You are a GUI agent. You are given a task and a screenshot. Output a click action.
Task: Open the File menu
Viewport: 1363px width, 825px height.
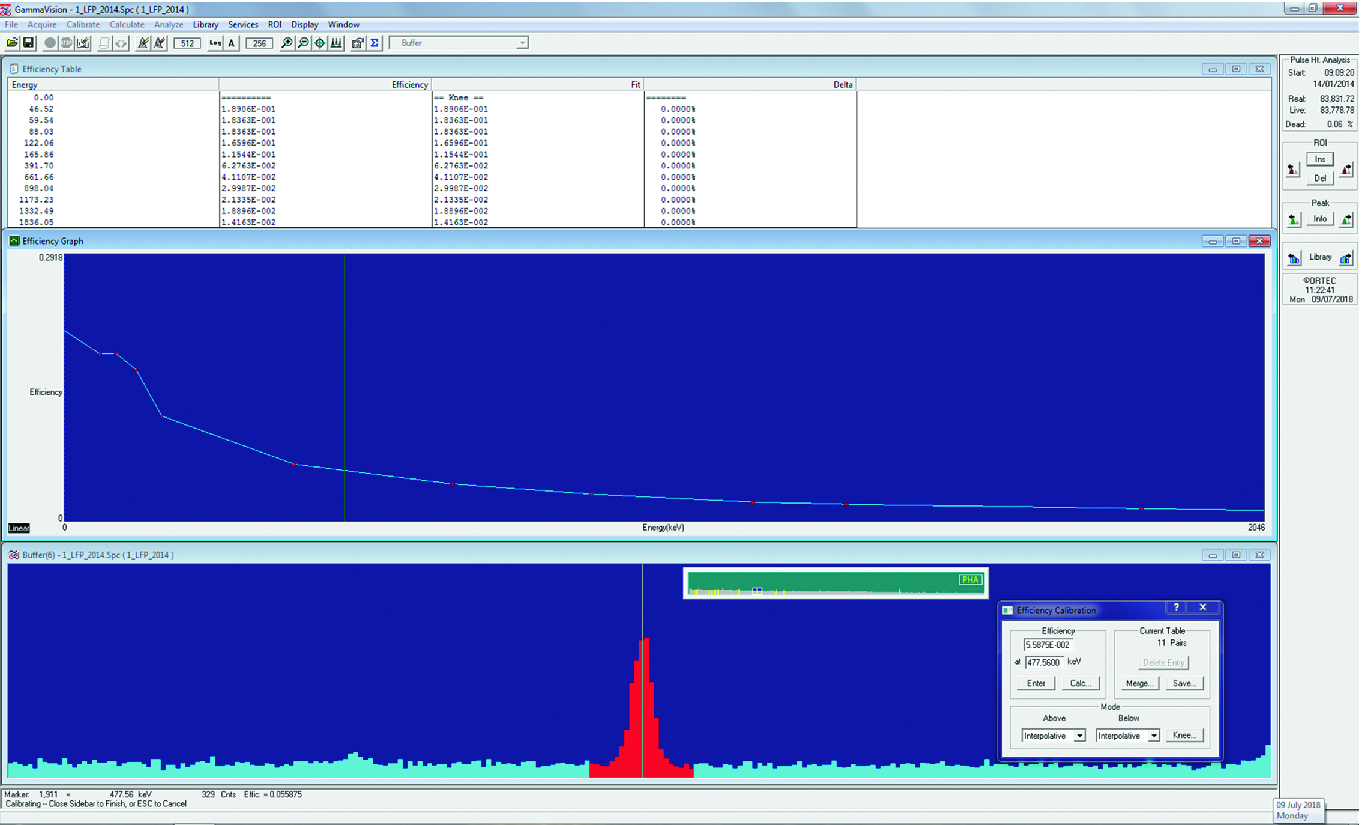11,24
